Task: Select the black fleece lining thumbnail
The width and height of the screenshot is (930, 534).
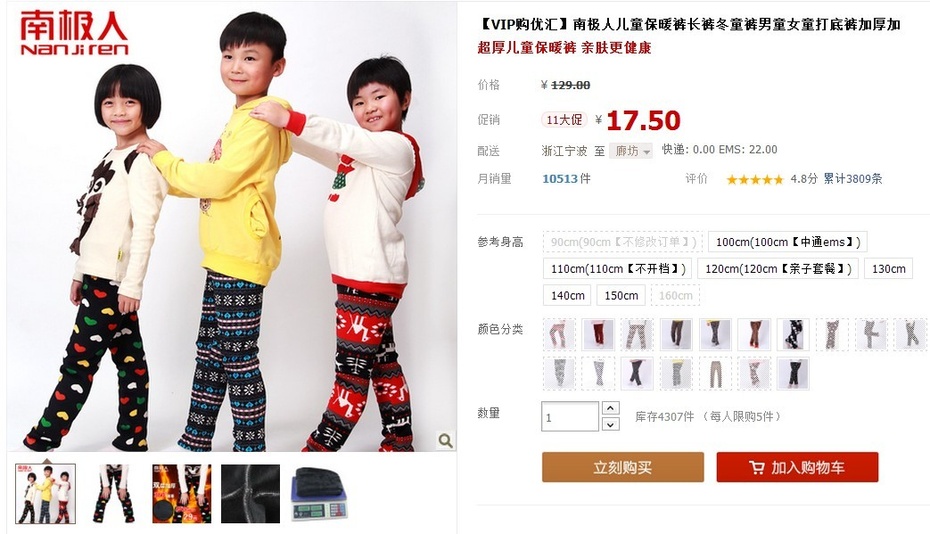Action: (250, 494)
